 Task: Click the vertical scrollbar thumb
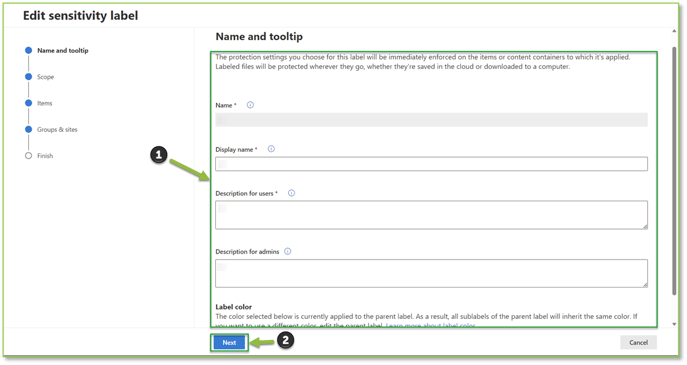pyautogui.click(x=674, y=171)
